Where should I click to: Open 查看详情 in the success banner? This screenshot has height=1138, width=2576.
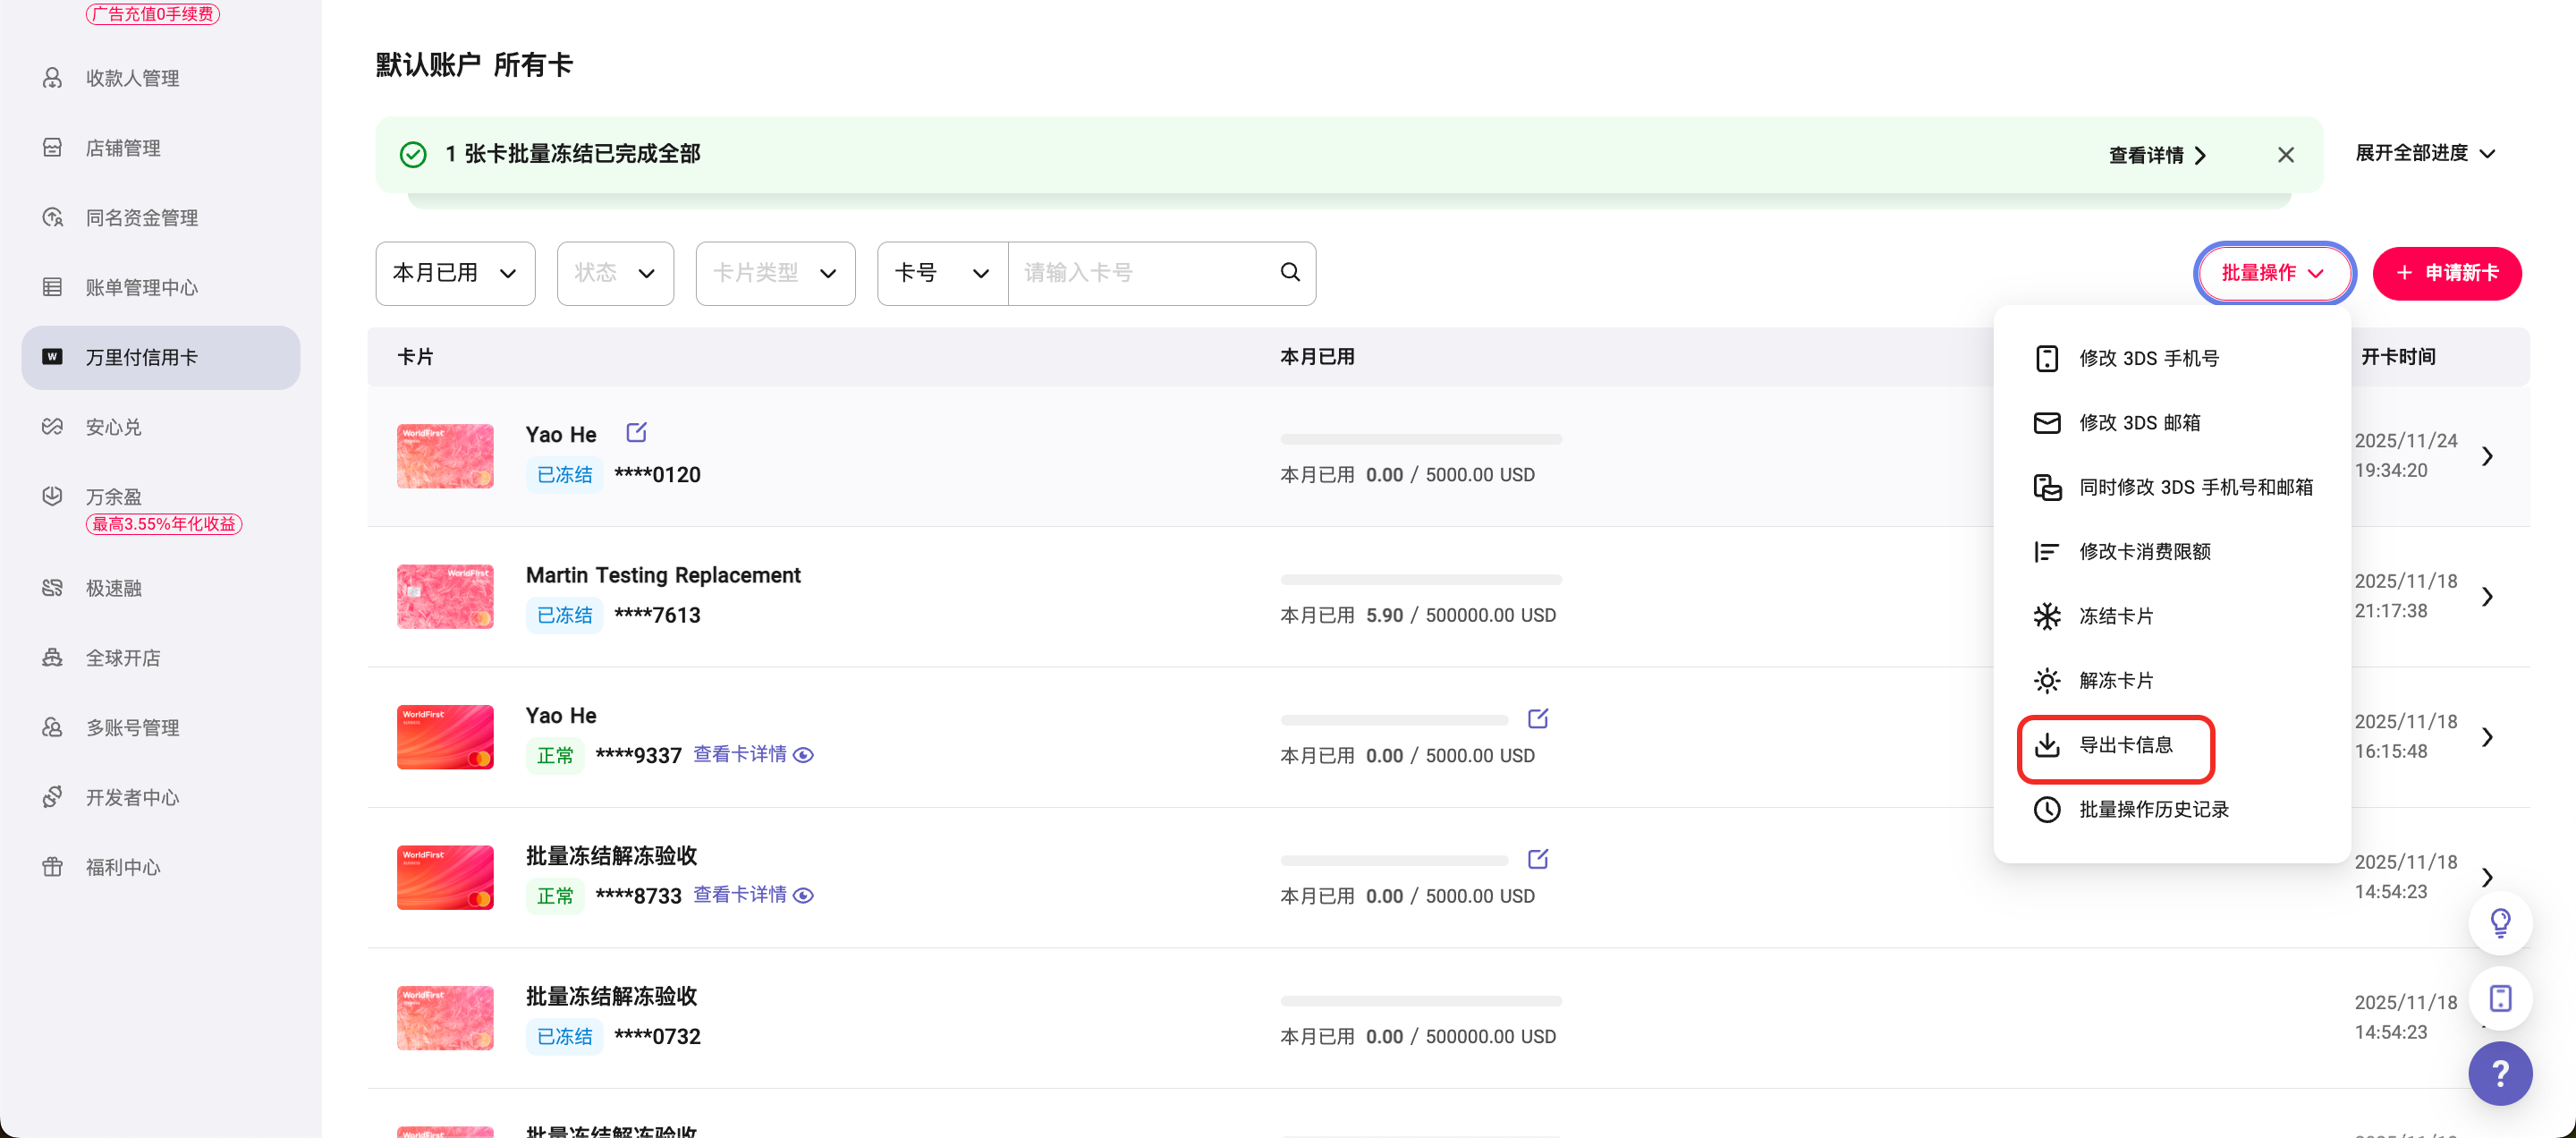(2156, 155)
